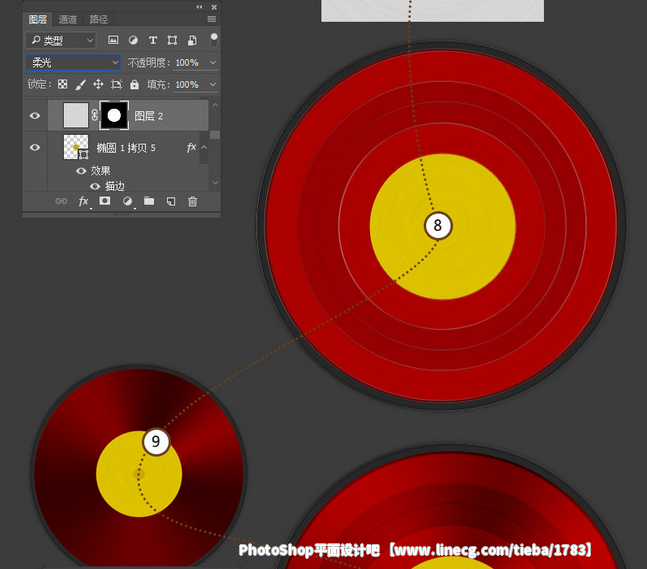Screen dimensions: 647x569
Task: Close the layers panel
Action: 214,7
